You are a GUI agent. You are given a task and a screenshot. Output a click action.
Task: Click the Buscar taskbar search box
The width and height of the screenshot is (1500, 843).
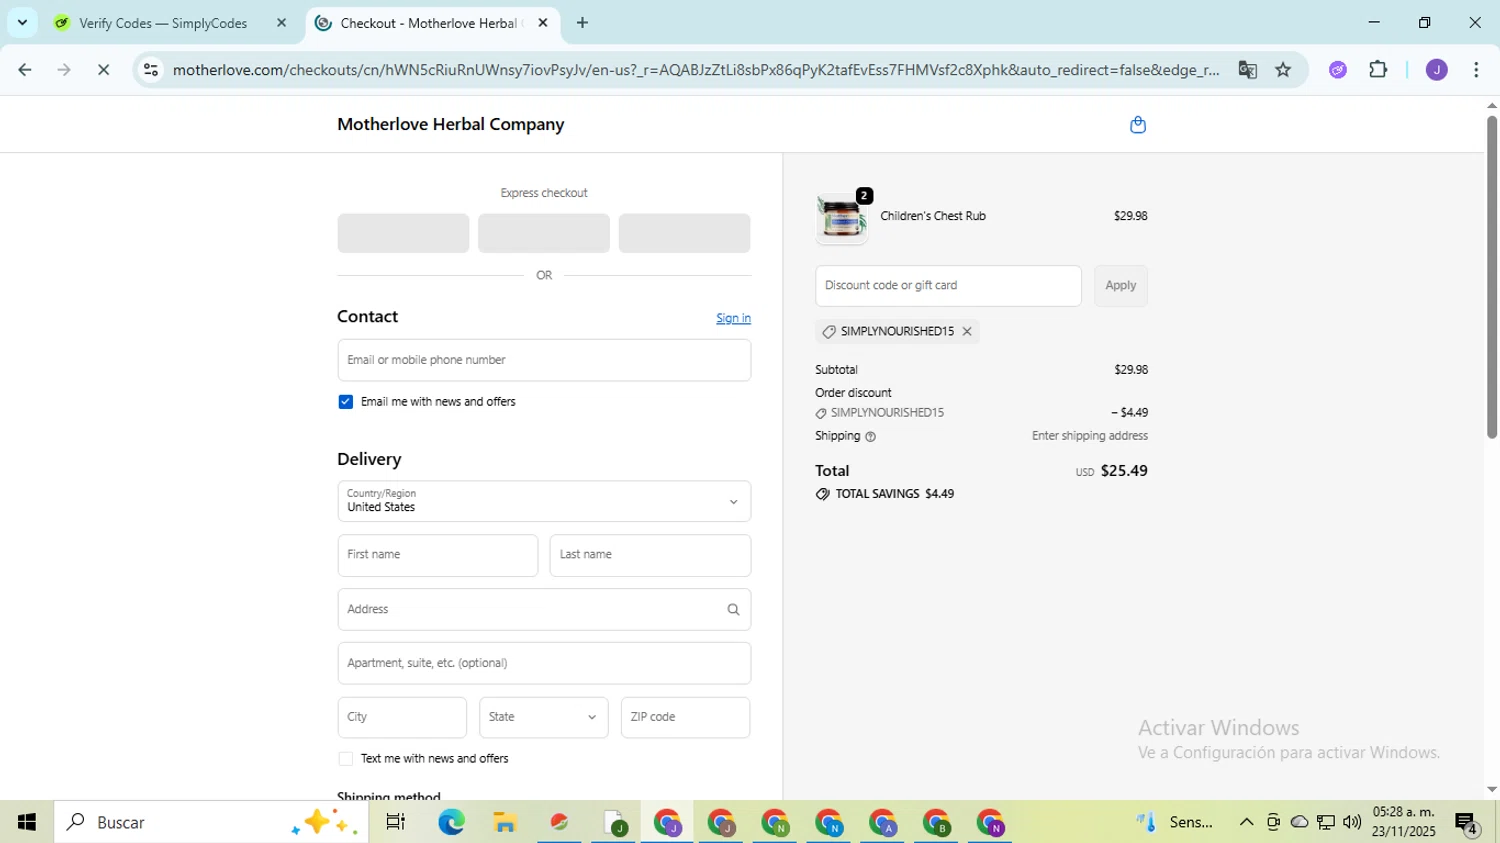click(x=211, y=822)
